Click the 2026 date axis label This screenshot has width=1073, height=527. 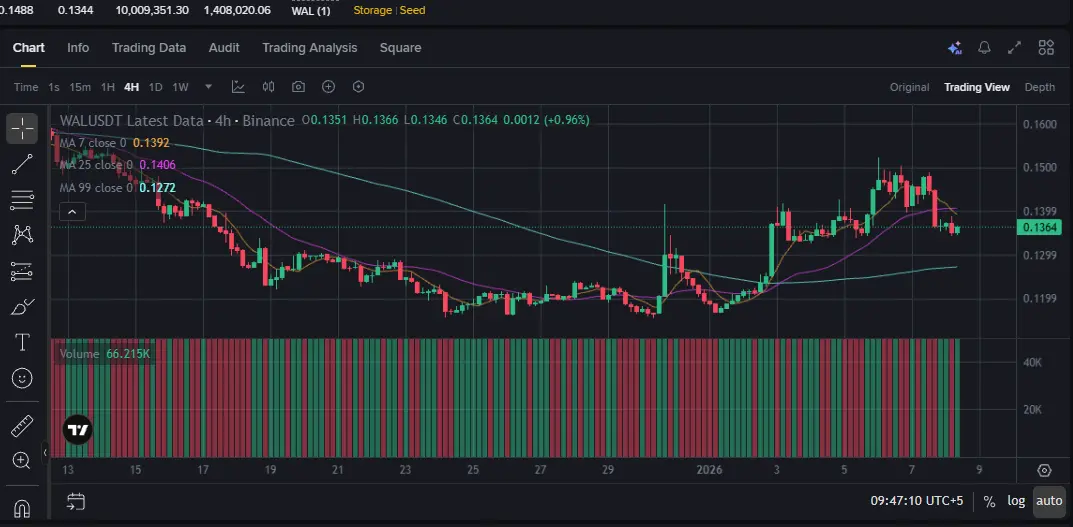coord(709,470)
